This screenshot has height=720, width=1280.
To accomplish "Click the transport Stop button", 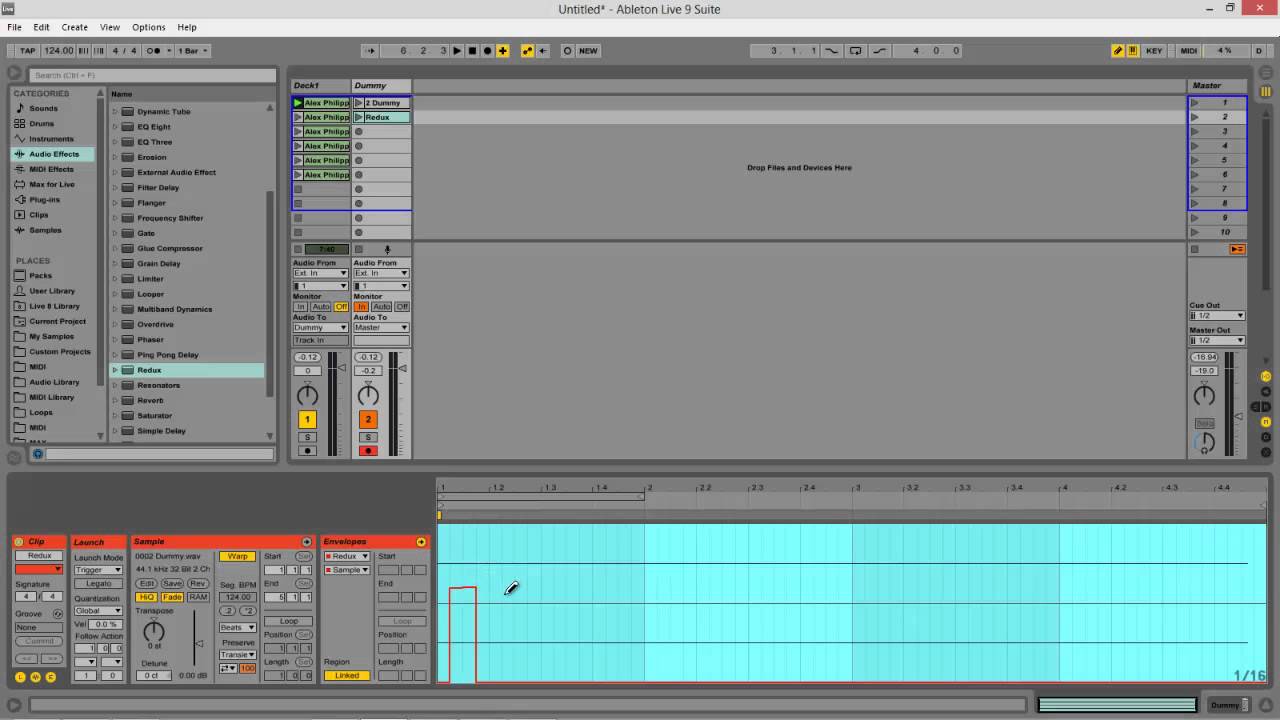I will coord(472,51).
